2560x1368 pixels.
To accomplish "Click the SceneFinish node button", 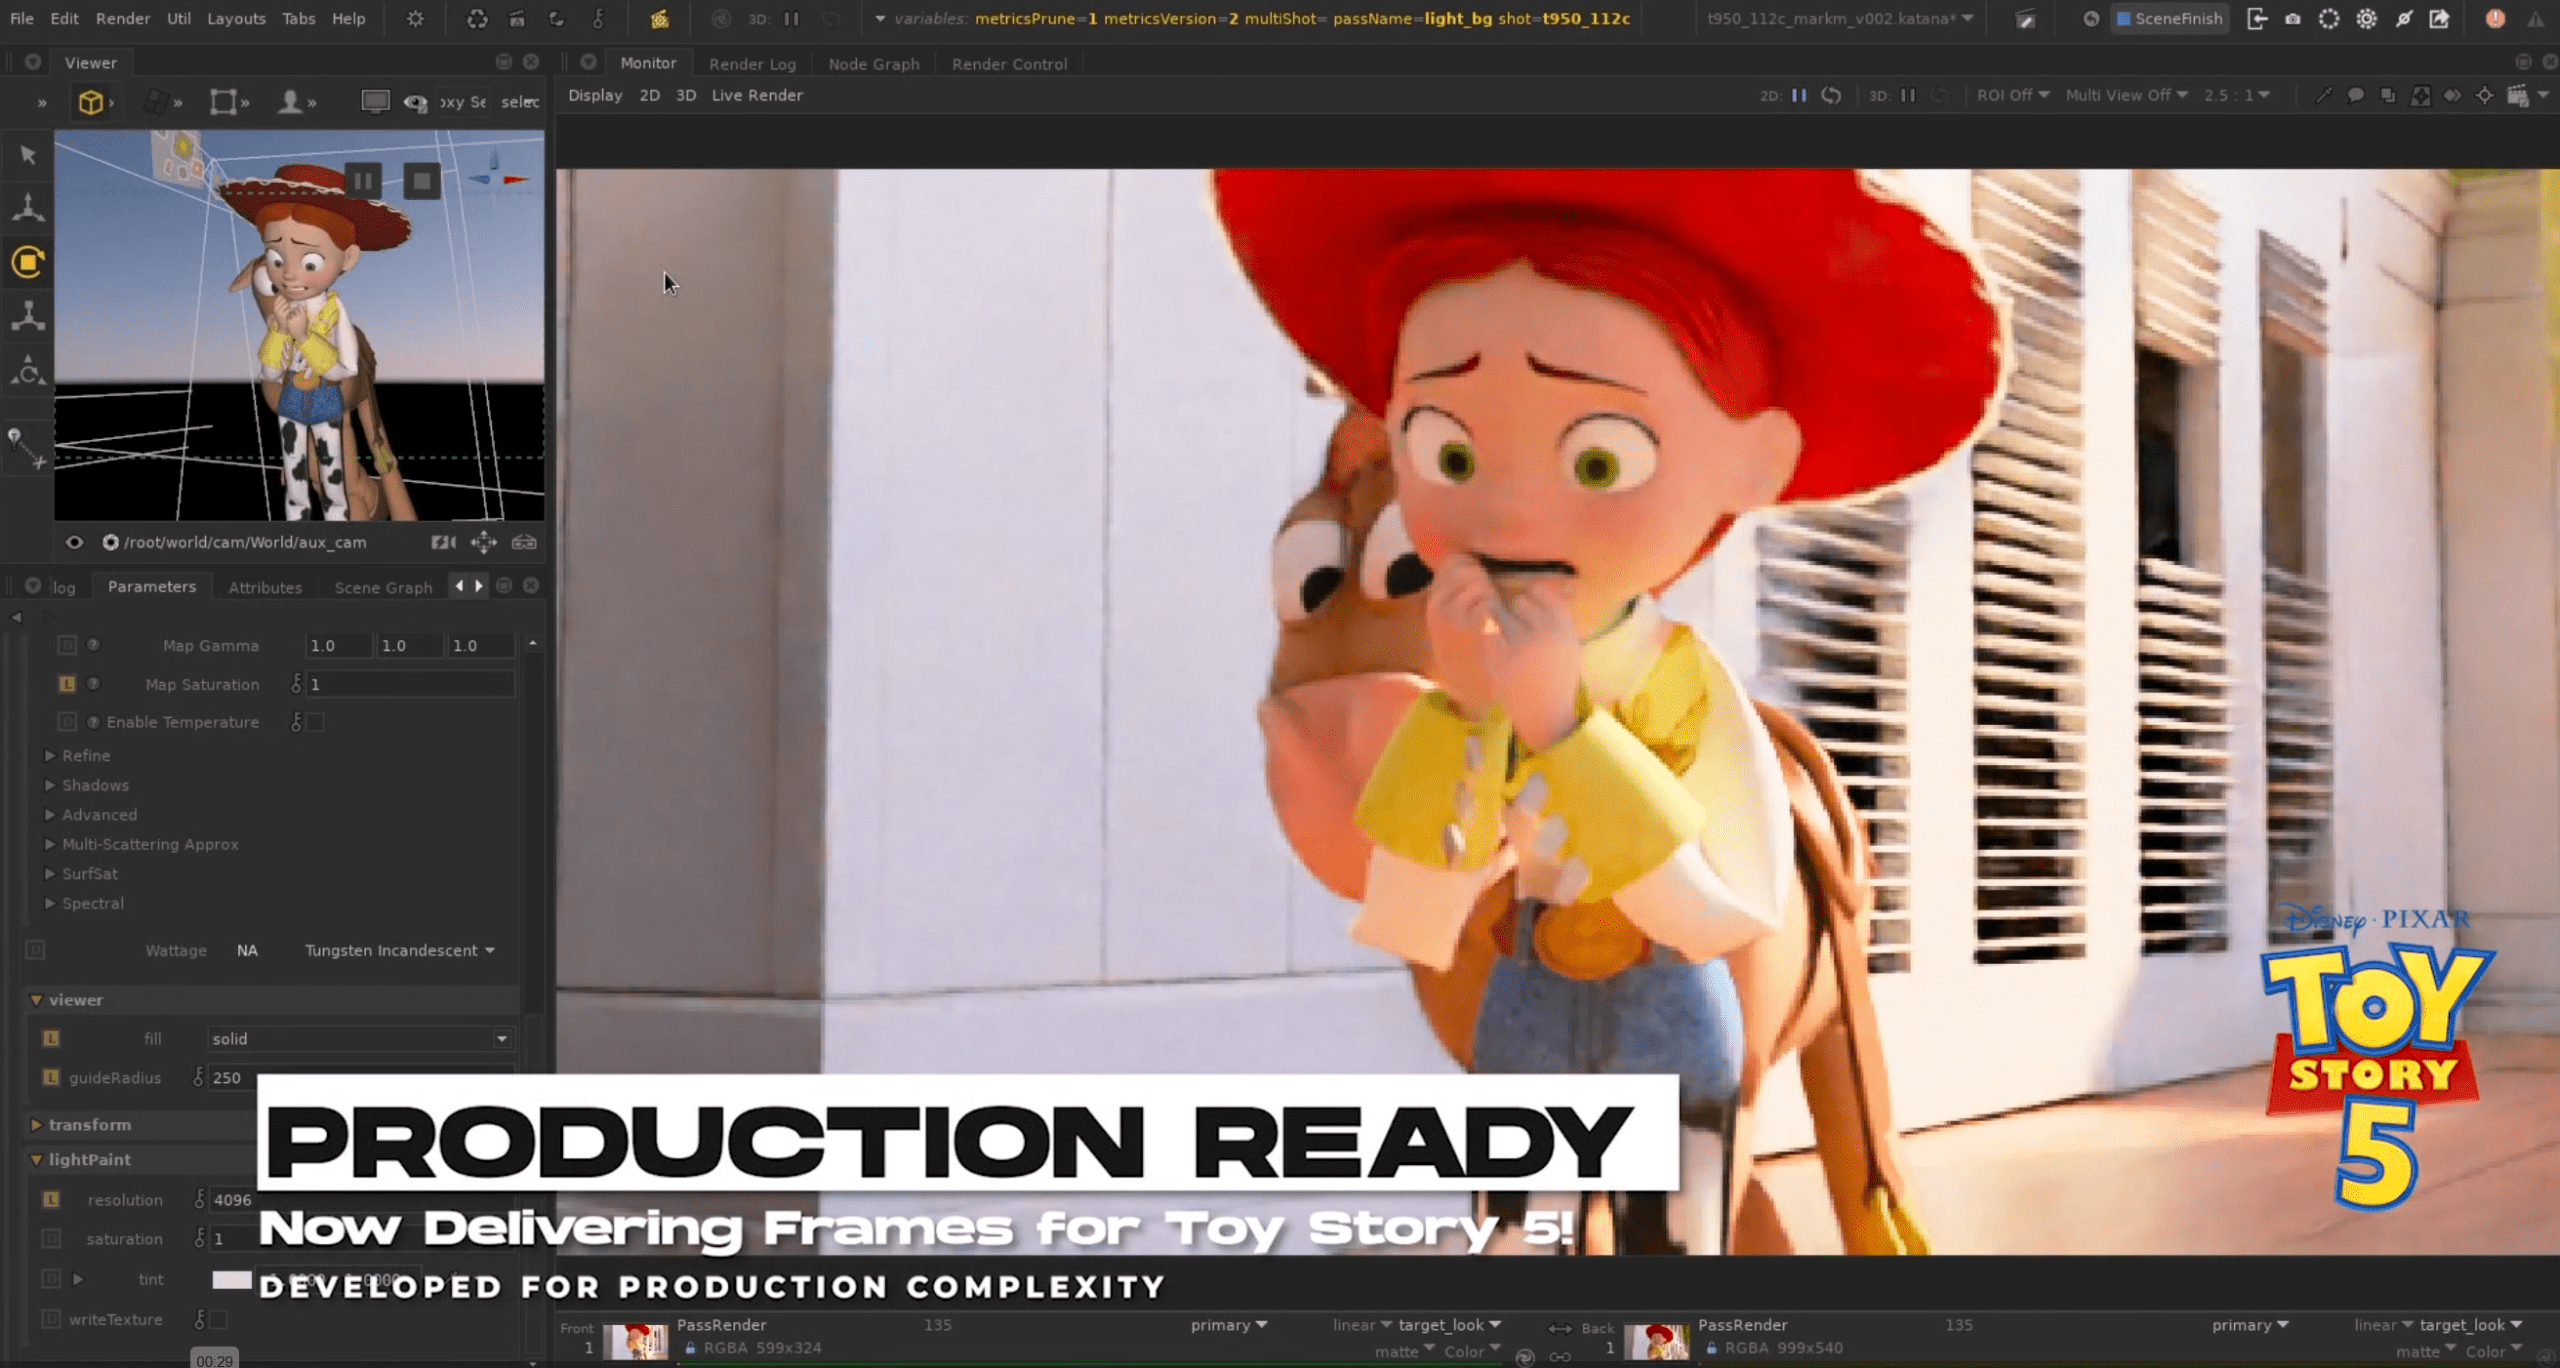I will coord(2170,18).
